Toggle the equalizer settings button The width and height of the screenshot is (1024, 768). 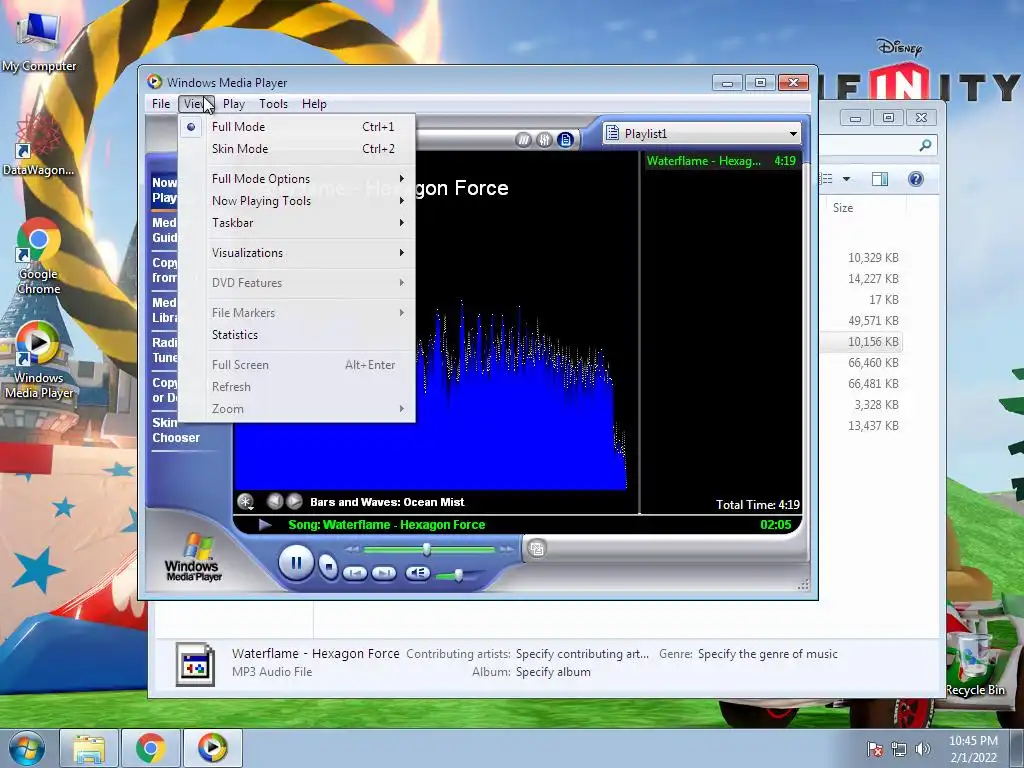(x=544, y=140)
